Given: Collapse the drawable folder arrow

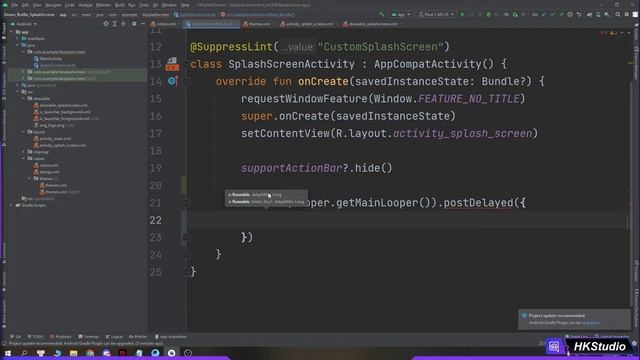Looking at the screenshot, I should coord(24,98).
